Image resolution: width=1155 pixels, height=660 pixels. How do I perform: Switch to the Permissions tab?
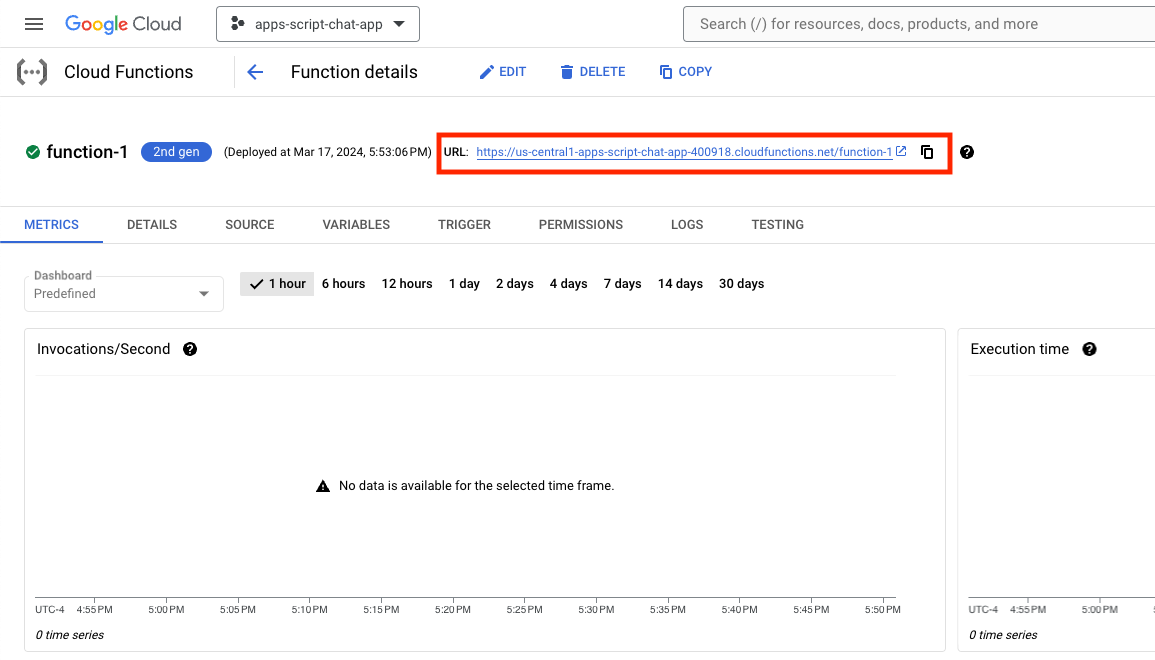coord(580,225)
